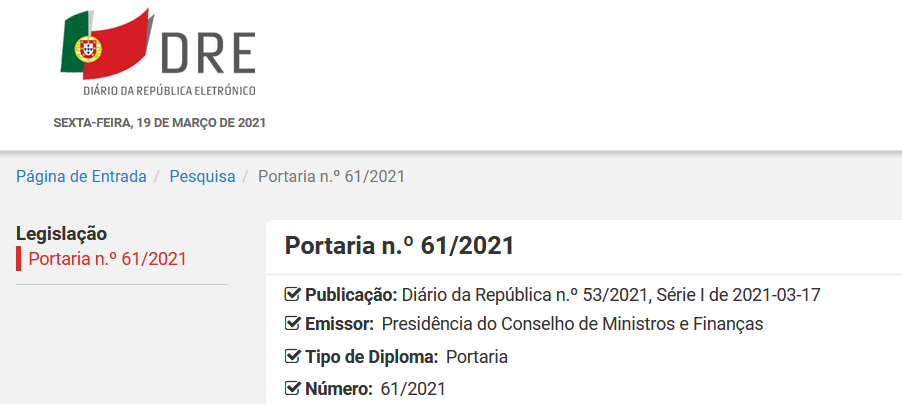
Task: Click the Legislação sidebar heading
Action: [62, 234]
